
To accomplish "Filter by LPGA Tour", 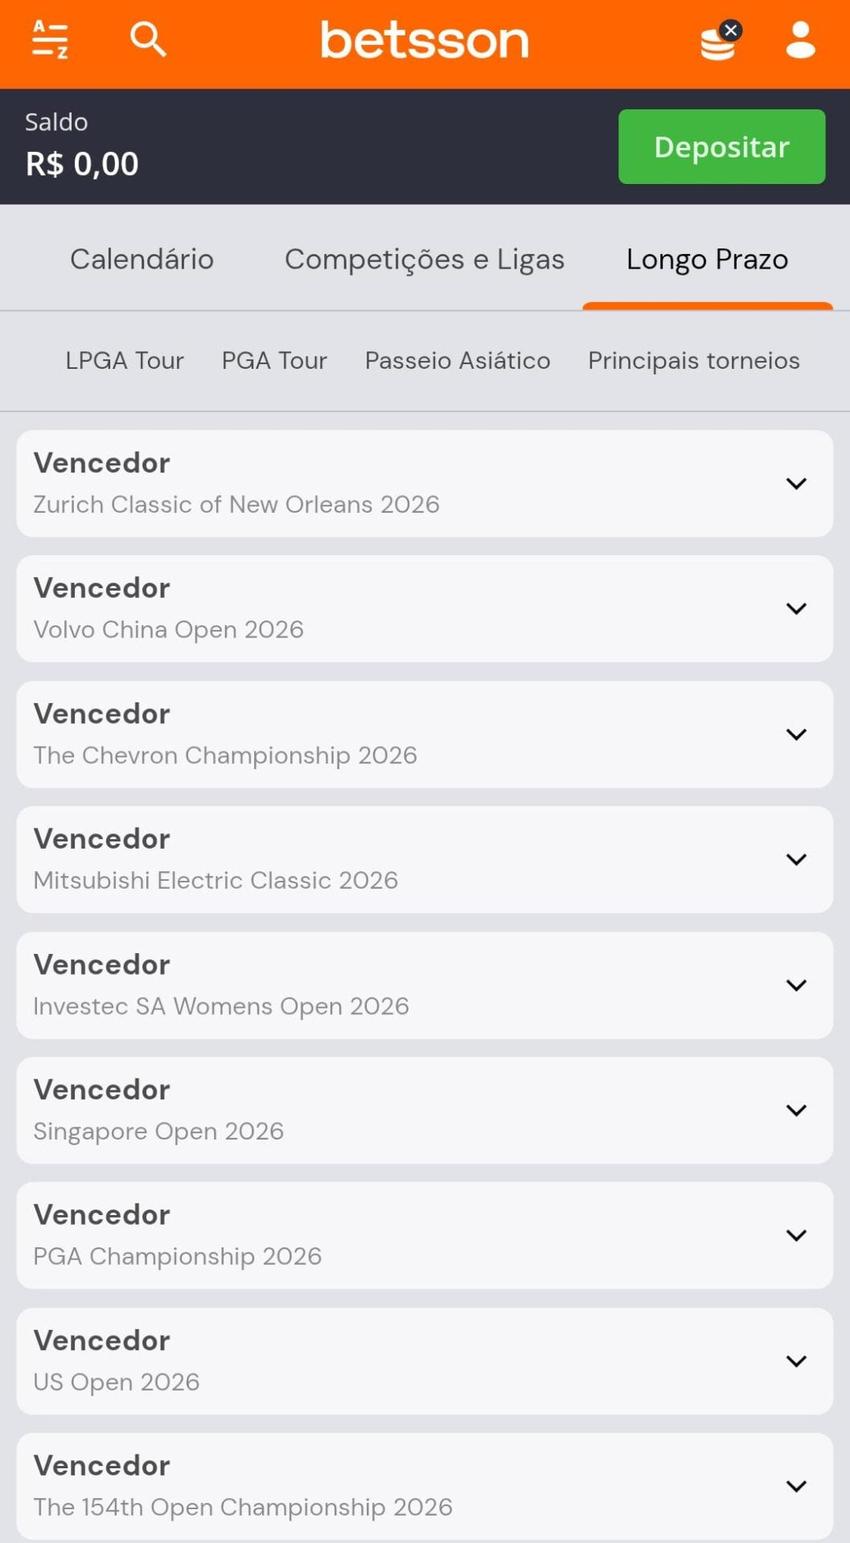I will click(124, 361).
